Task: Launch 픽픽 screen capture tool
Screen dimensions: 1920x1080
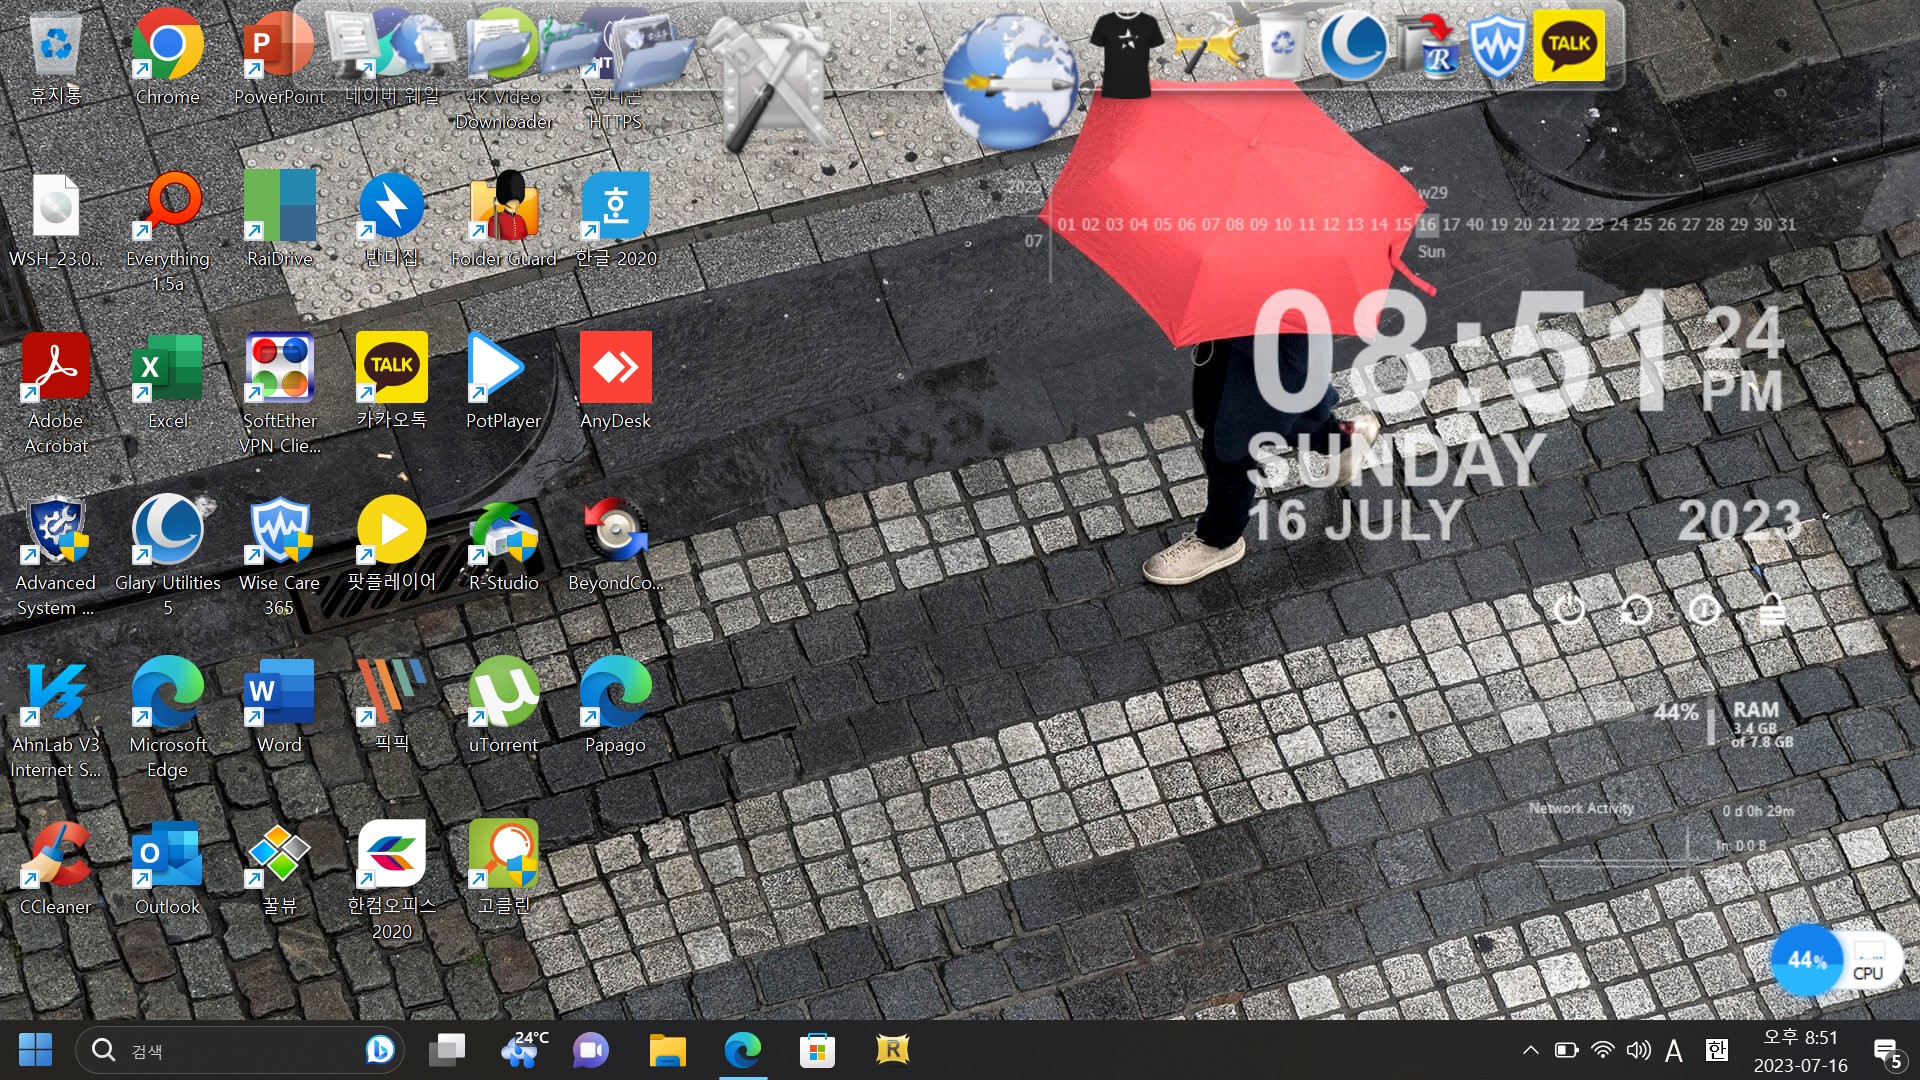Action: (x=391, y=706)
